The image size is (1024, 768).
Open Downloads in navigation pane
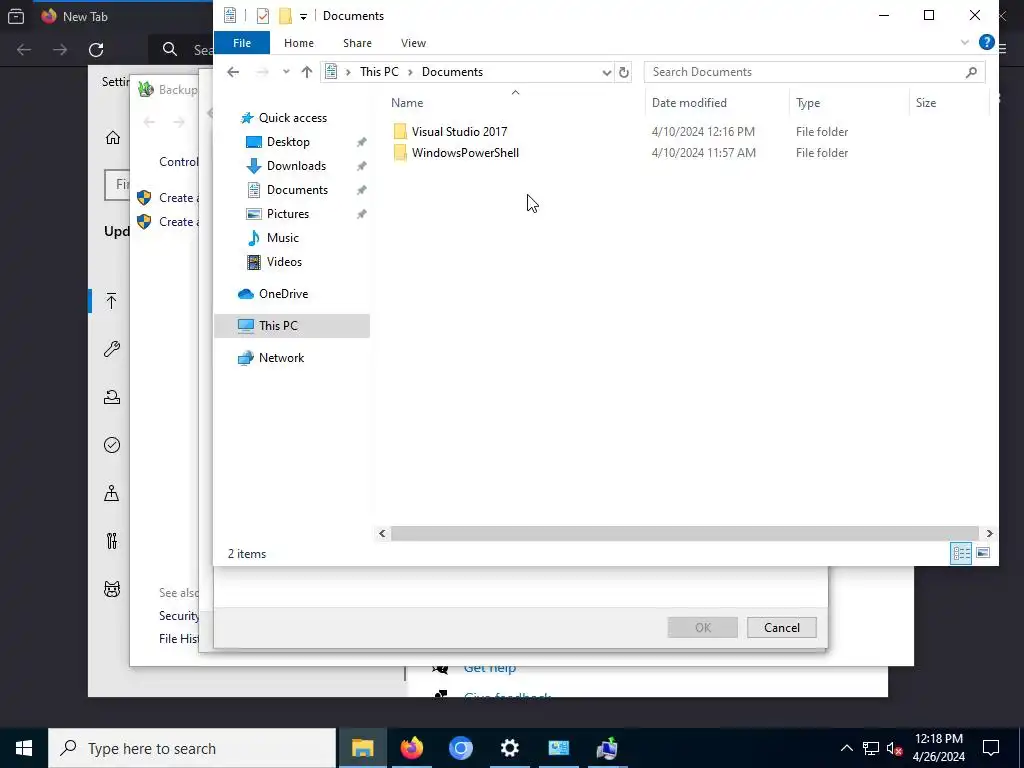click(x=296, y=166)
